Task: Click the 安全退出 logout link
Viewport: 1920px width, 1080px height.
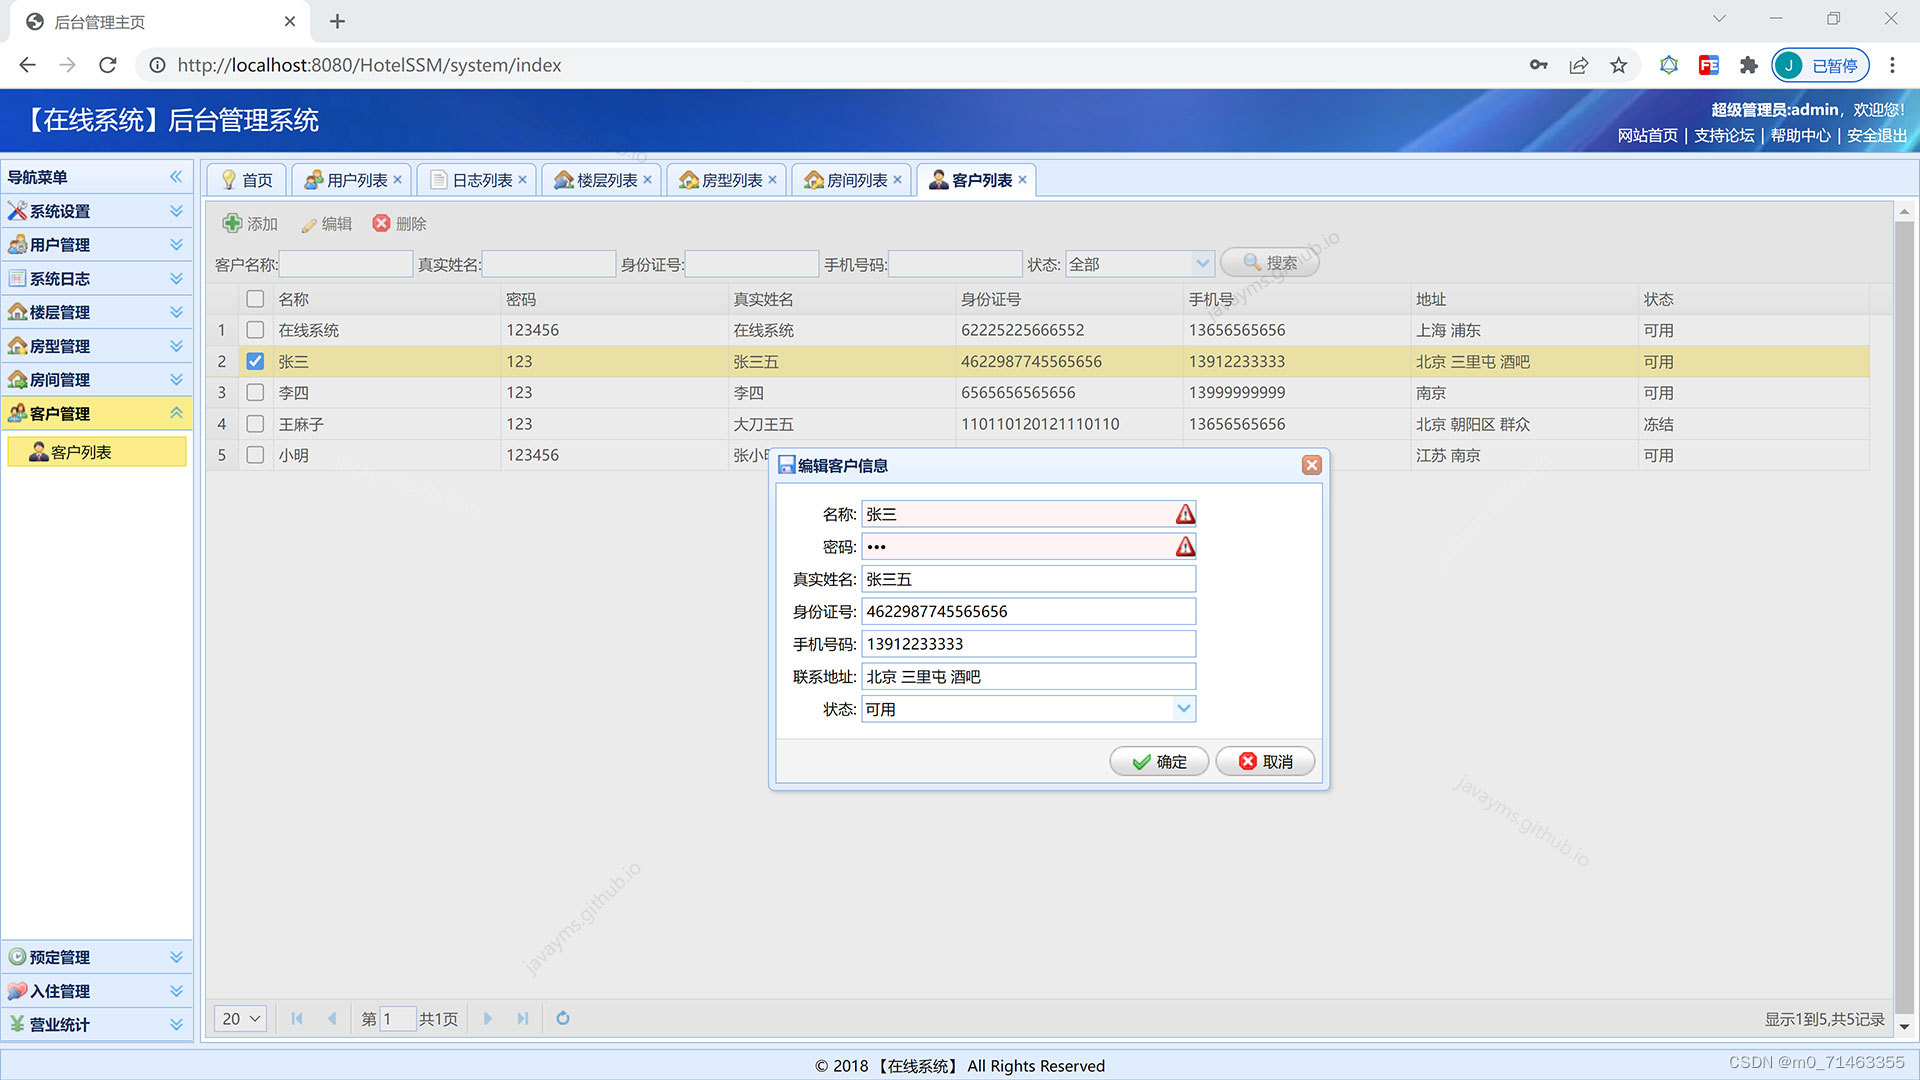Action: click(x=1876, y=135)
